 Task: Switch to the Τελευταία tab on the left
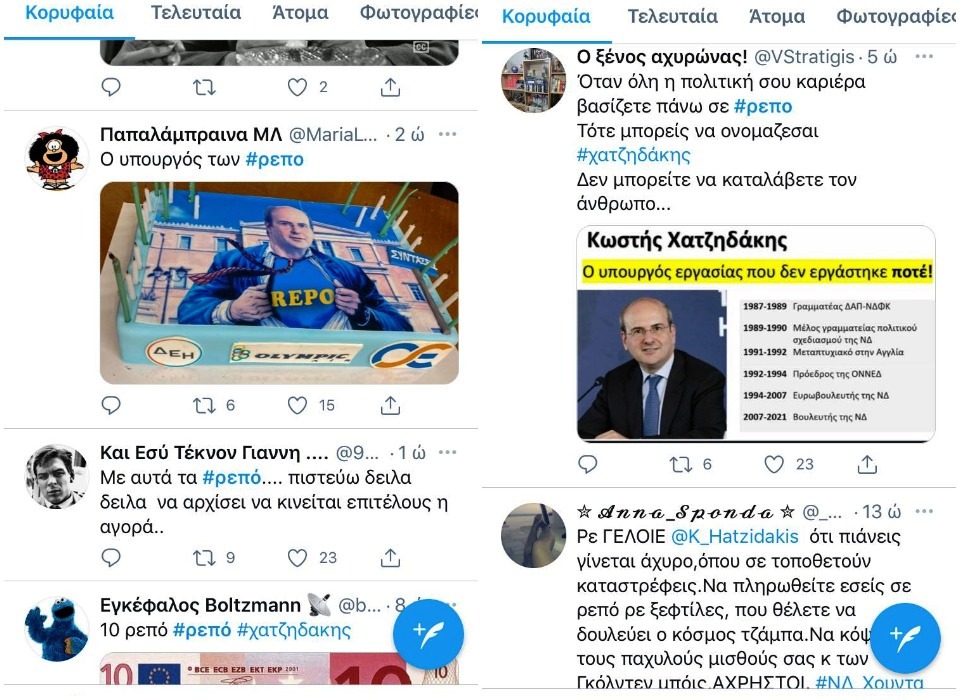tap(196, 13)
